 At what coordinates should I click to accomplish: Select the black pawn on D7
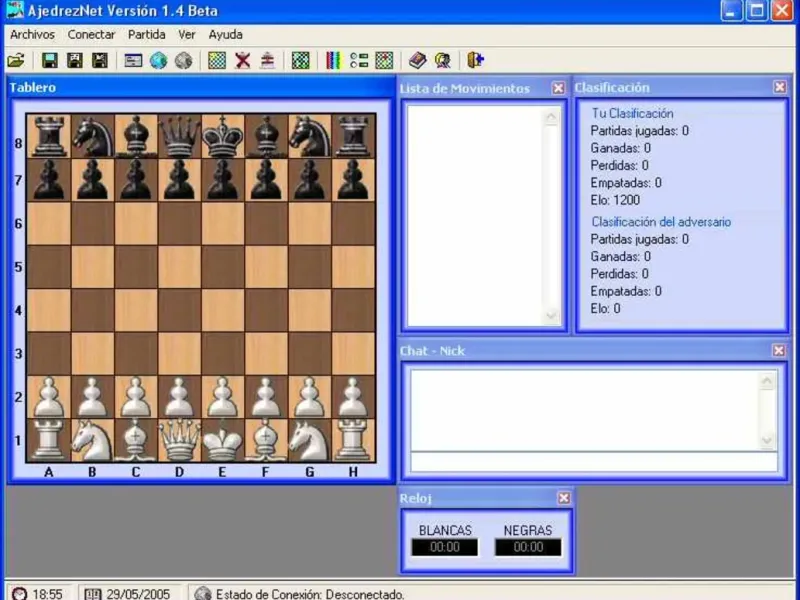(x=179, y=180)
